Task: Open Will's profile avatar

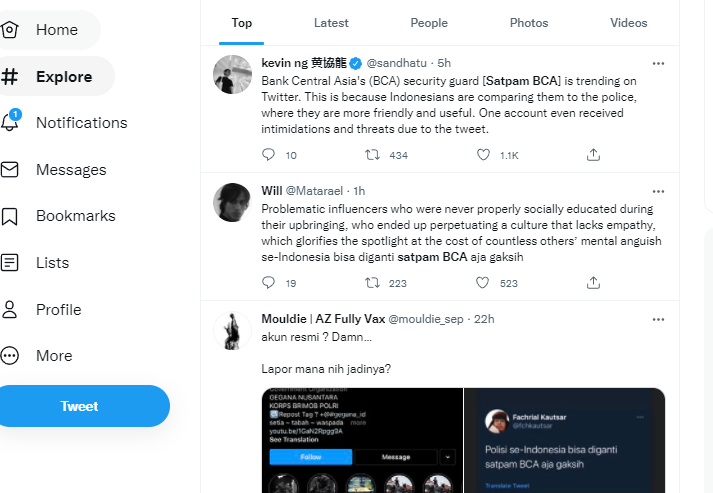Action: (232, 202)
